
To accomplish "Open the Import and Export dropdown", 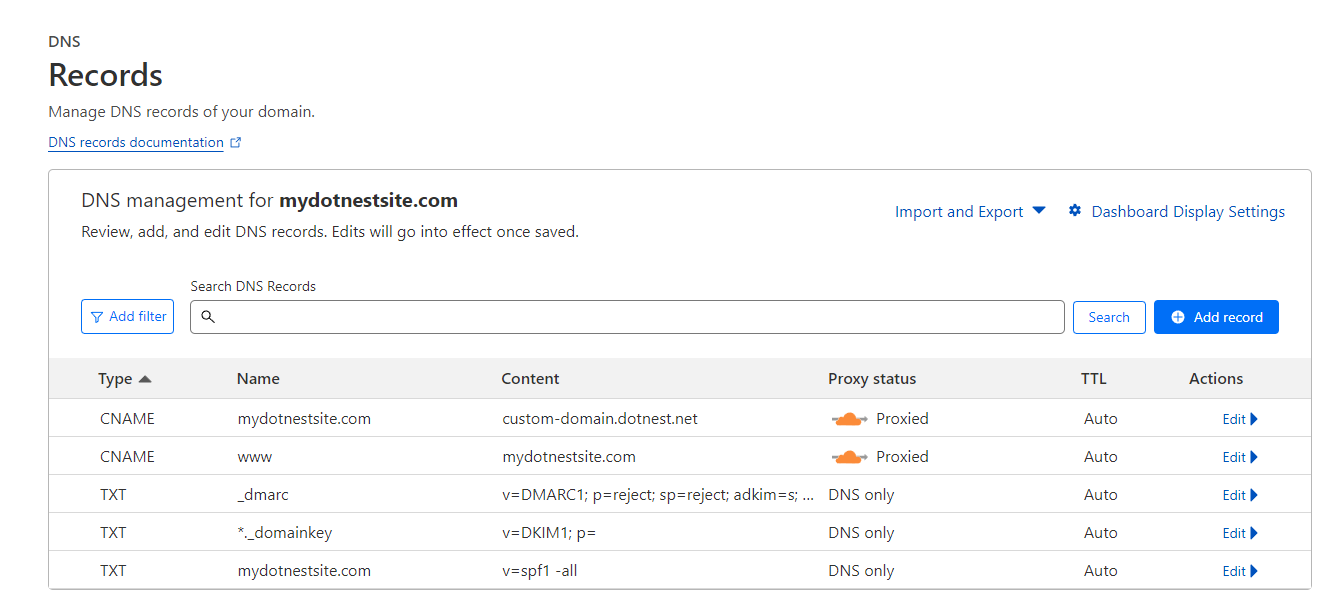I will coord(970,212).
